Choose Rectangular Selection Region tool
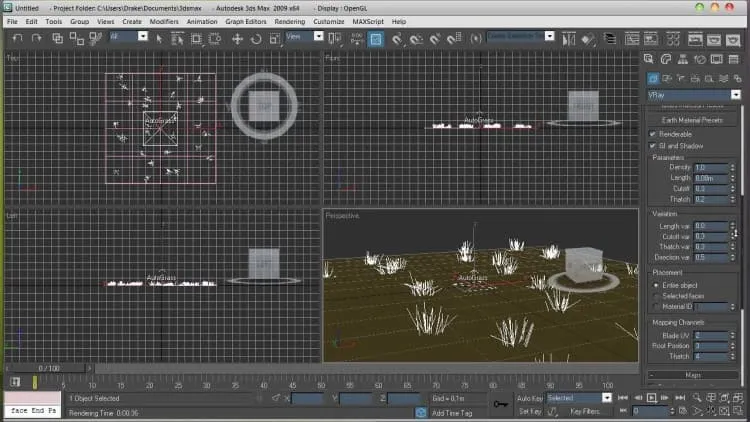Screen dimensions: 750x422 [x=196, y=39]
